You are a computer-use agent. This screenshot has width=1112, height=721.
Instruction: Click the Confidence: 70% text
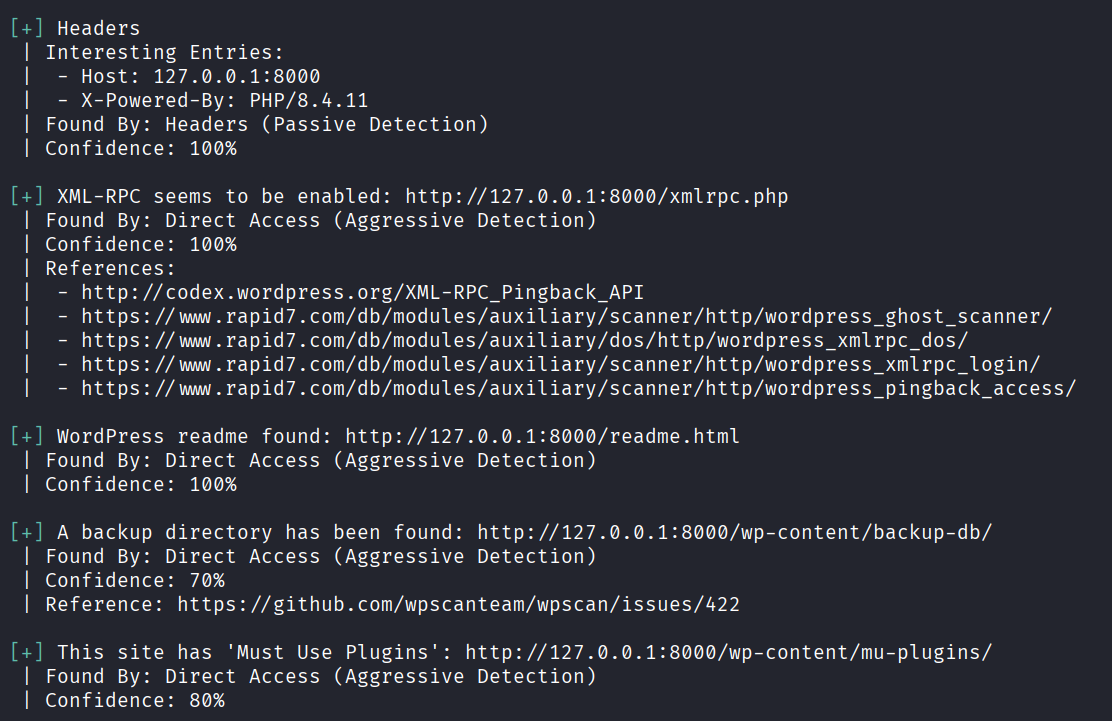[135, 580]
